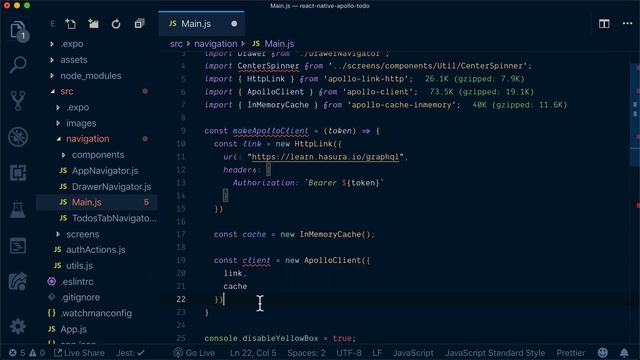Open the Manage settings gear
Screen dimensions: 640x360
click(x=18, y=326)
